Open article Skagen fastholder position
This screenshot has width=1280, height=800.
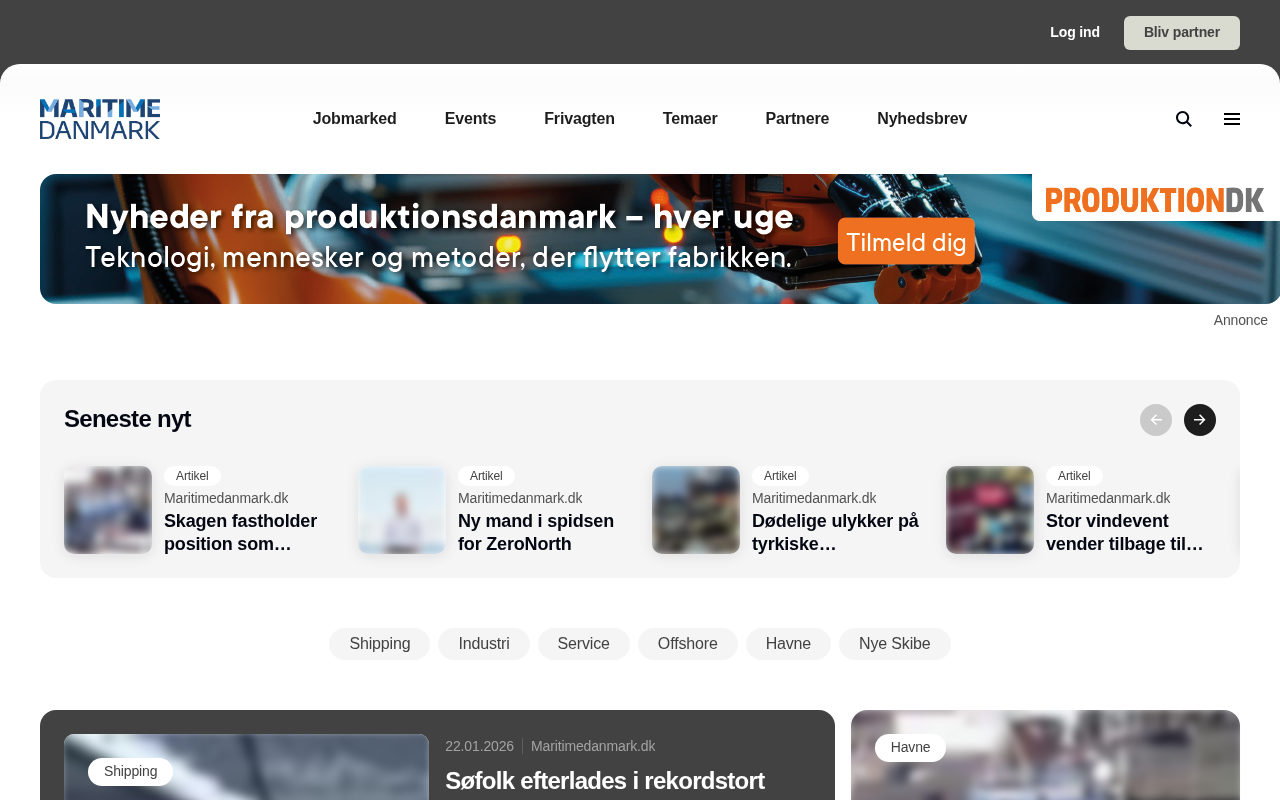[241, 533]
